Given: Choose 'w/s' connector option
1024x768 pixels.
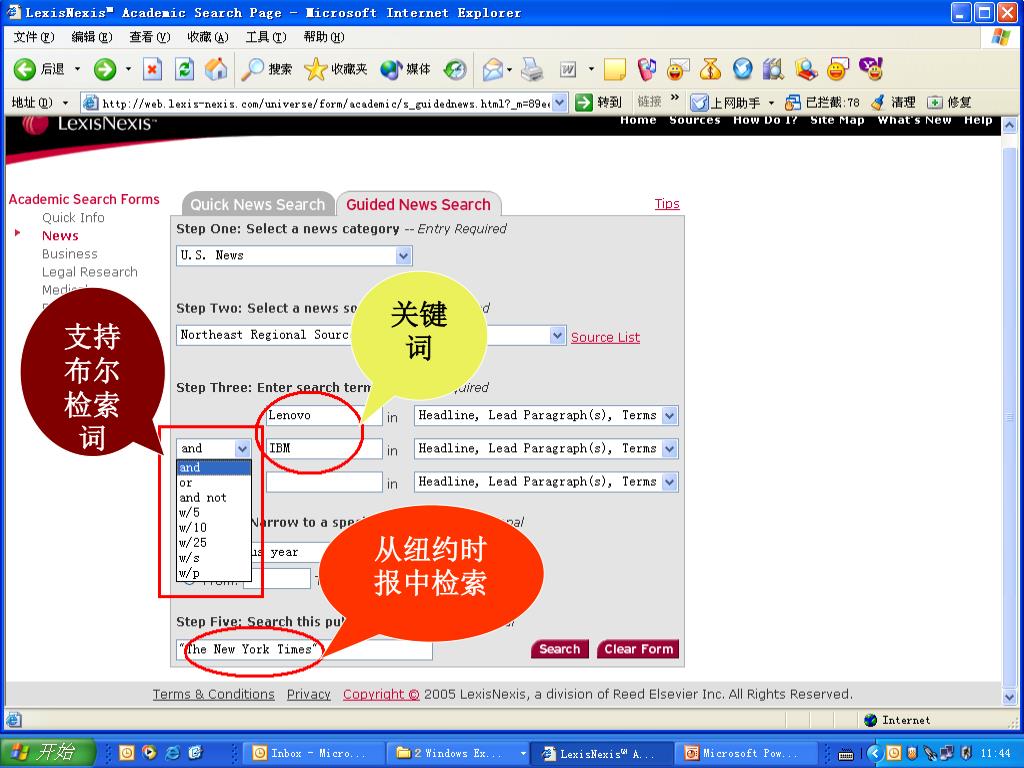Looking at the screenshot, I should pos(214,558).
